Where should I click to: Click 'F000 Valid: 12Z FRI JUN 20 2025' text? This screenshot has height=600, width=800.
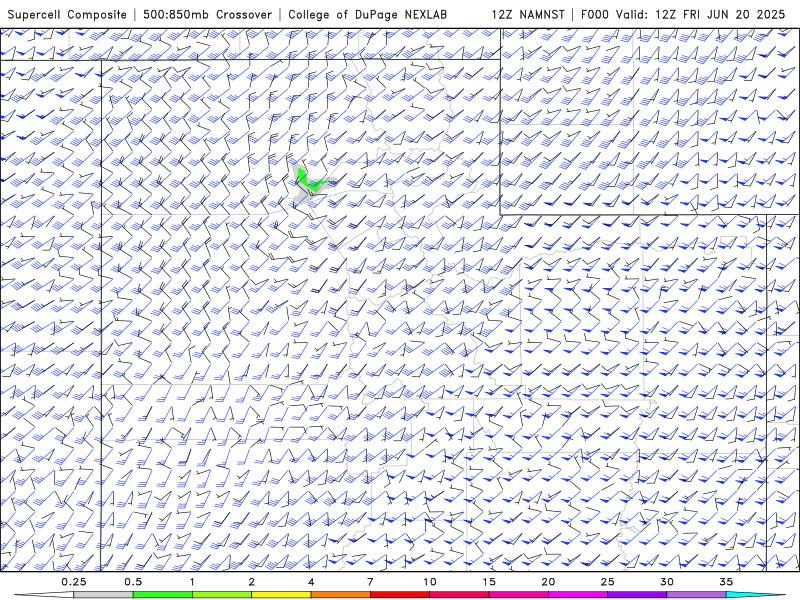683,14
